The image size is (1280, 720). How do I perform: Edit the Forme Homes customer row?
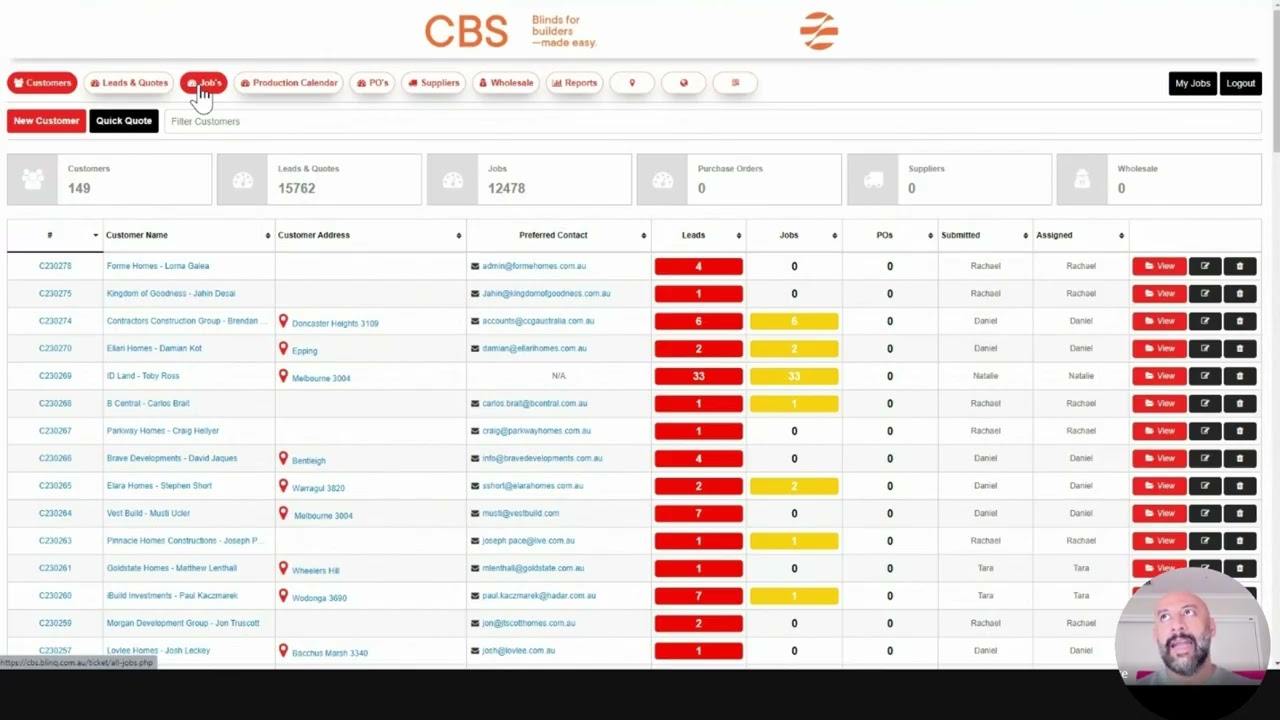coord(1205,266)
